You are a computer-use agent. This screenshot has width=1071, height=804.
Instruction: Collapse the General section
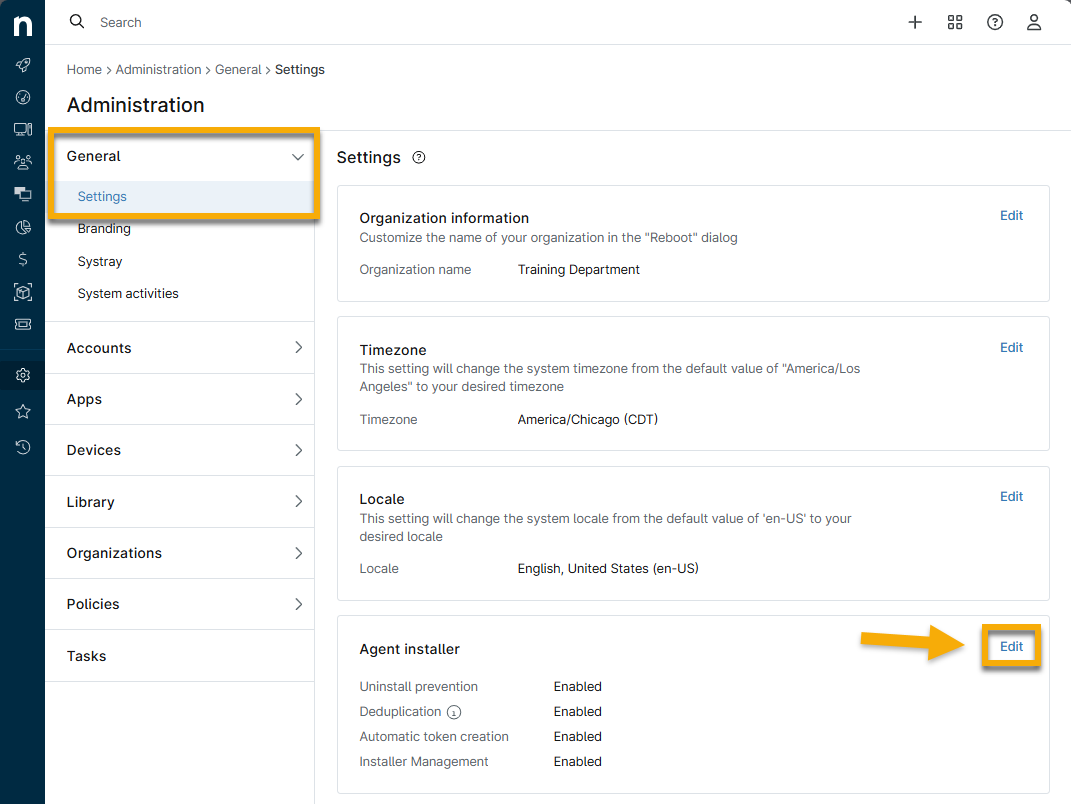tap(297, 157)
